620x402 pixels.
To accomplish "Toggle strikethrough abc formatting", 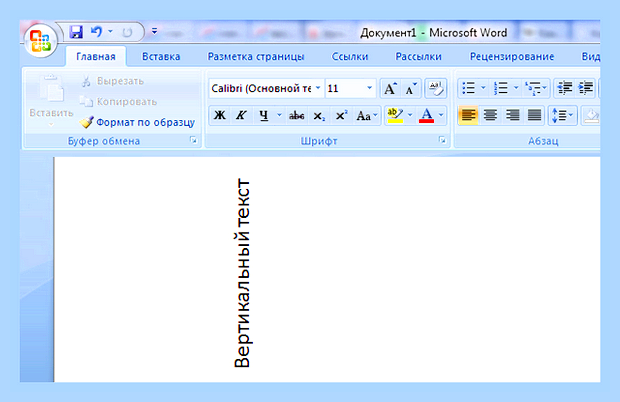I will (296, 116).
